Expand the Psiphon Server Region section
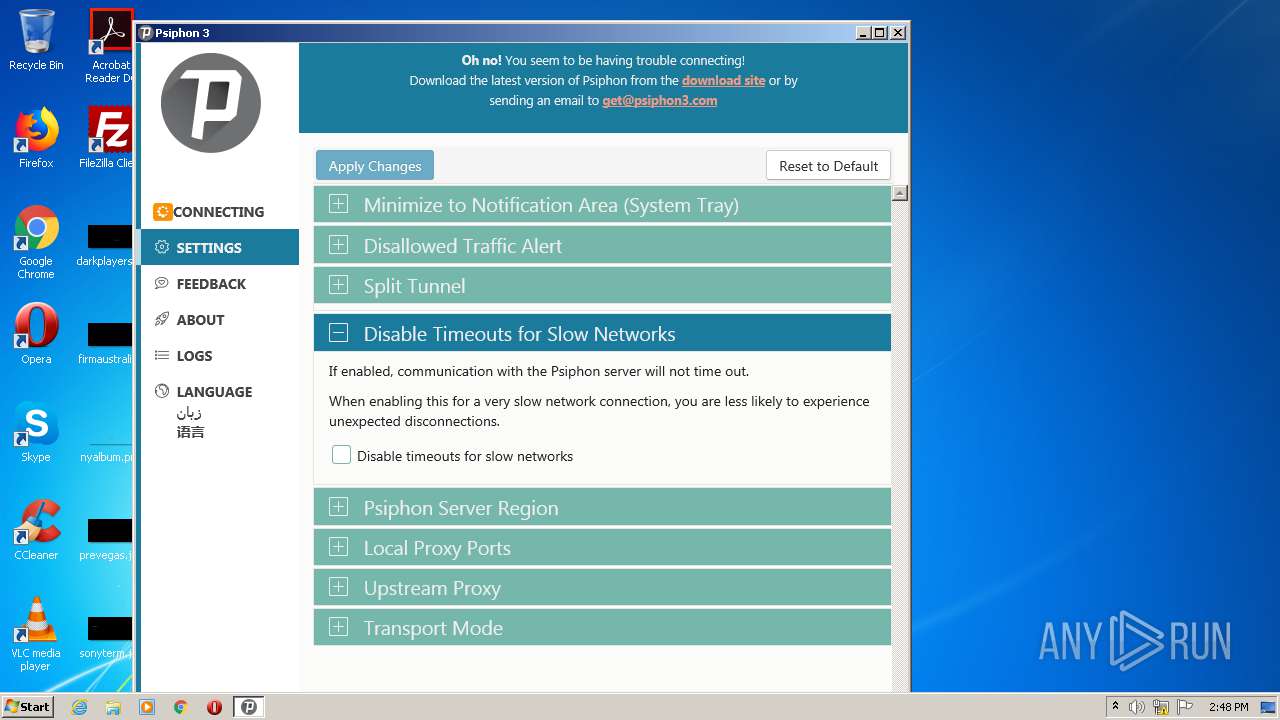The width and height of the screenshot is (1280, 720). pos(602,507)
